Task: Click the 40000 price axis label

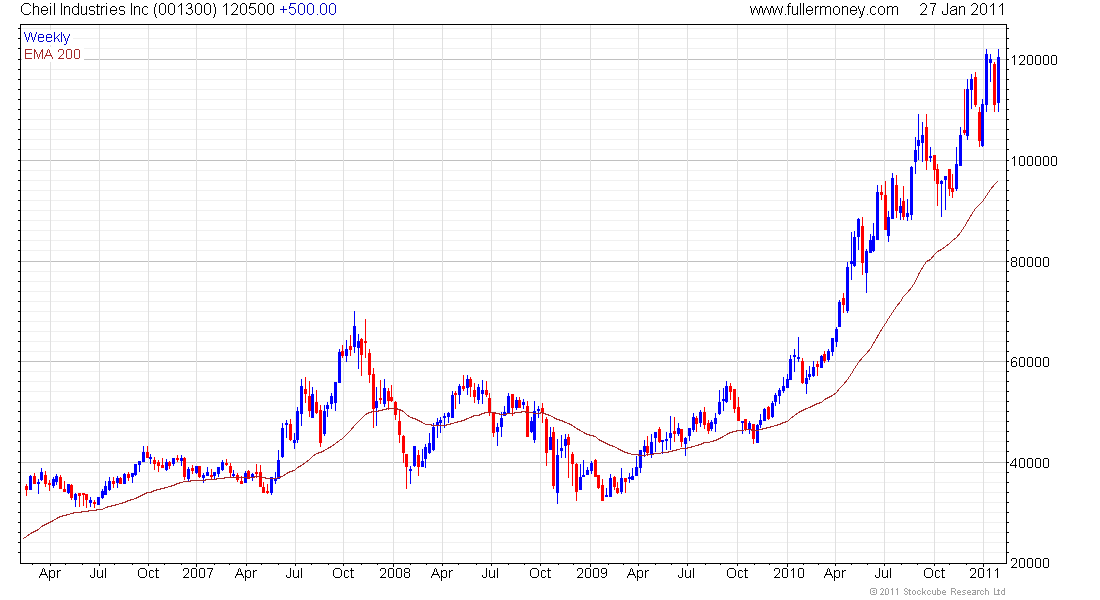Action: pyautogui.click(x=1031, y=463)
